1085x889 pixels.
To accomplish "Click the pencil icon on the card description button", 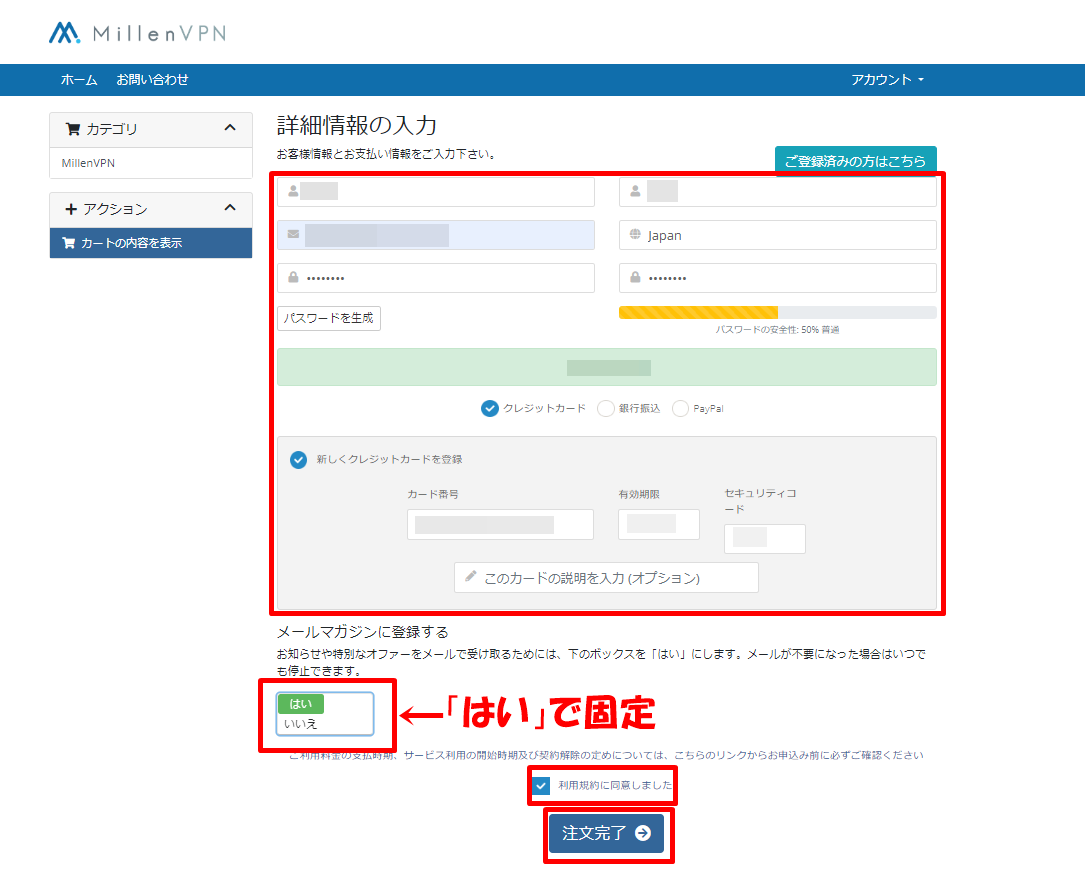I will (x=469, y=577).
